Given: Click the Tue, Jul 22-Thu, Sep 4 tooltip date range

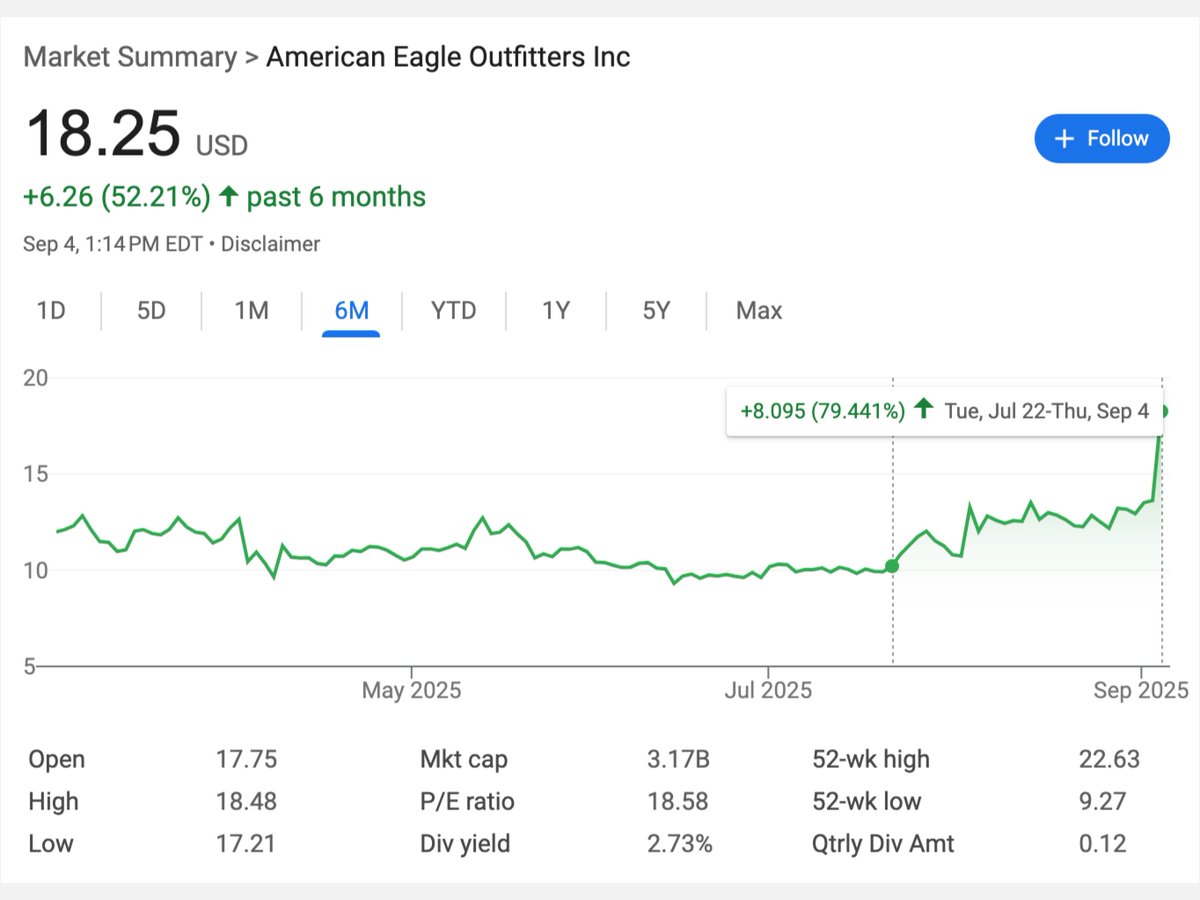Looking at the screenshot, I should 1046,411.
